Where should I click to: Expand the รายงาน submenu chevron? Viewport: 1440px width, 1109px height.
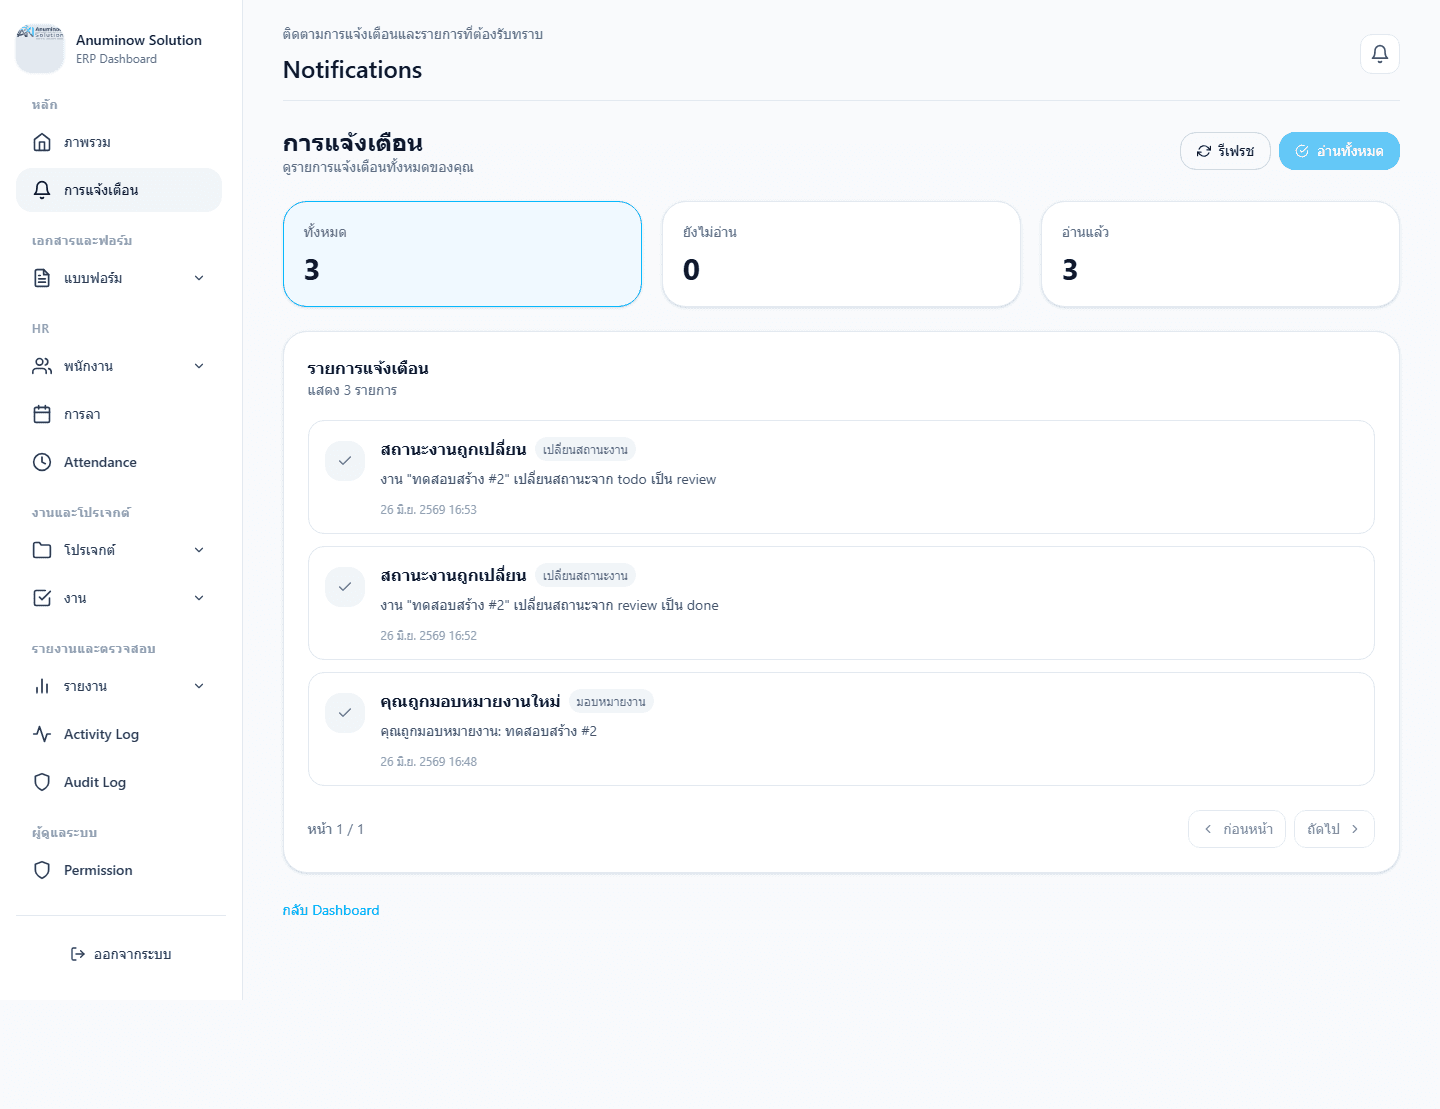pos(199,686)
